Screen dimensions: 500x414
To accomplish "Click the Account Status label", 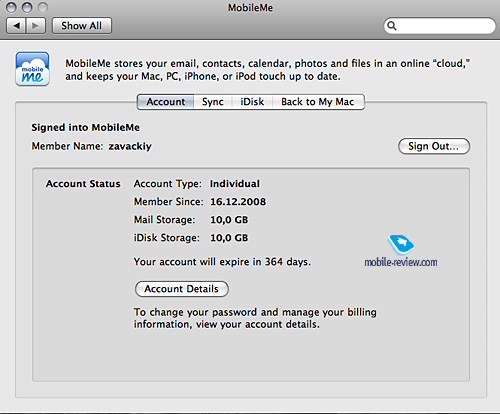I will click(x=83, y=184).
